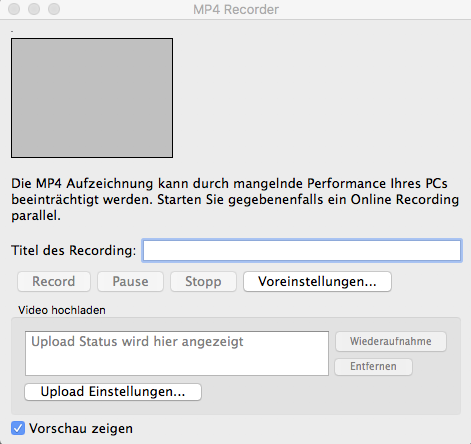Click the Upload Status text area
471x444 pixels.
[177, 353]
